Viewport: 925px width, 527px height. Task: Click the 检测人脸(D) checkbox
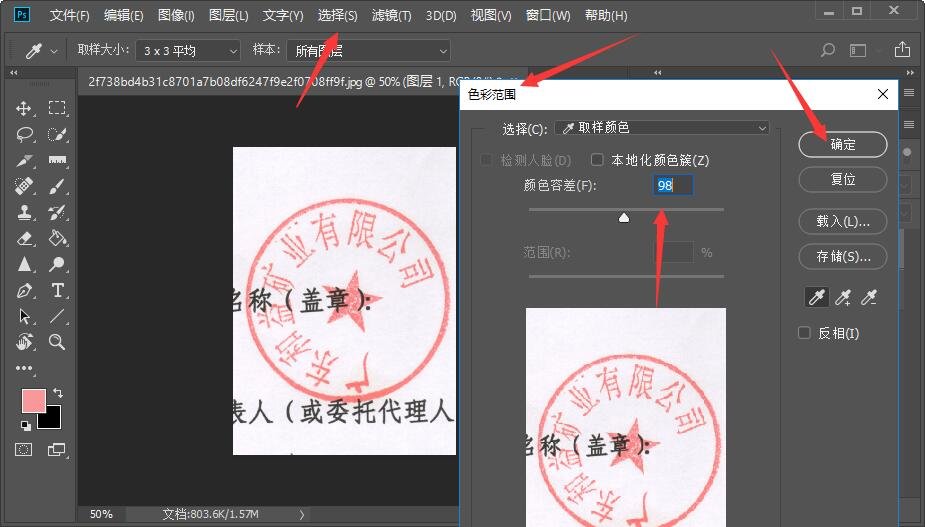(486, 160)
